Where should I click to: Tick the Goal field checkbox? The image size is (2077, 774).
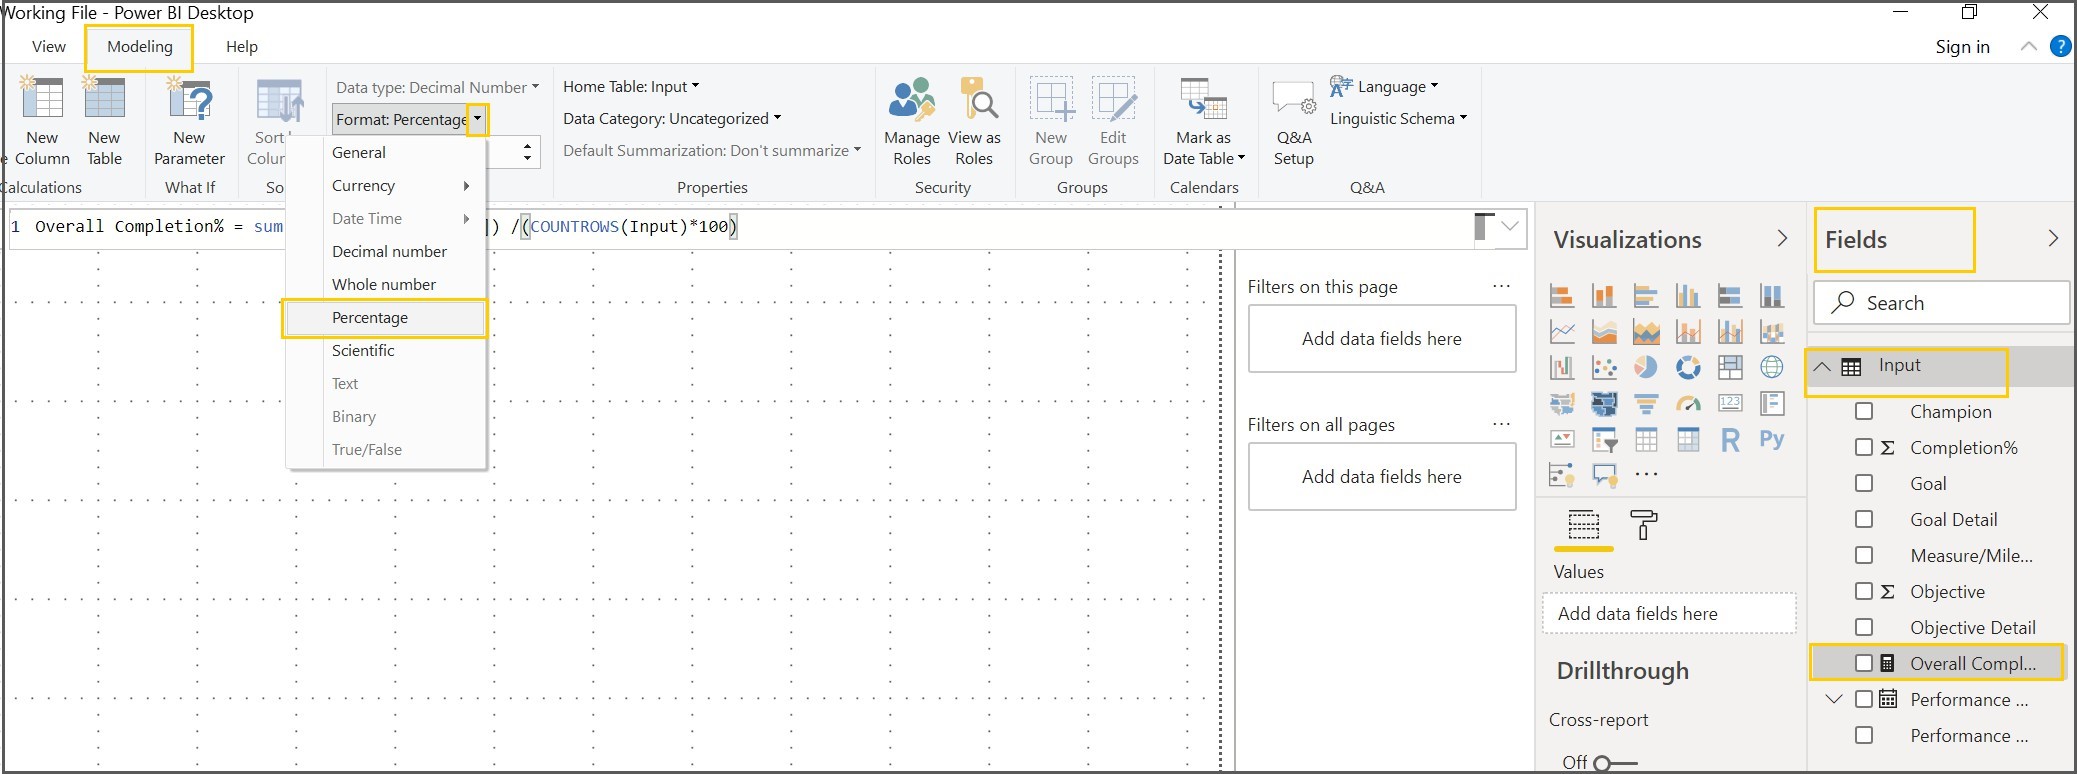pos(1864,483)
